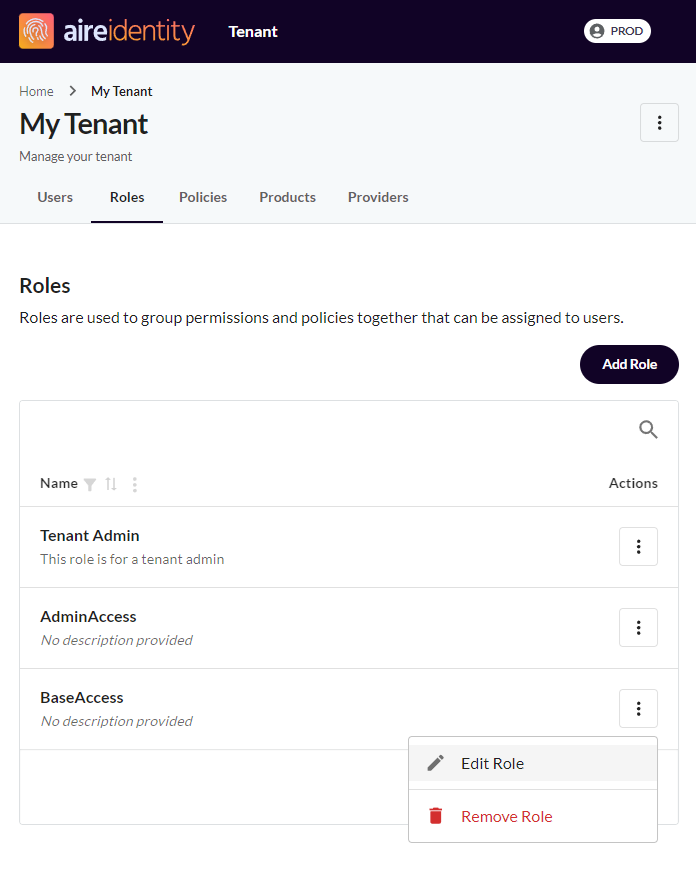Open the Providers tab
This screenshot has height=890, width=696.
tap(378, 198)
